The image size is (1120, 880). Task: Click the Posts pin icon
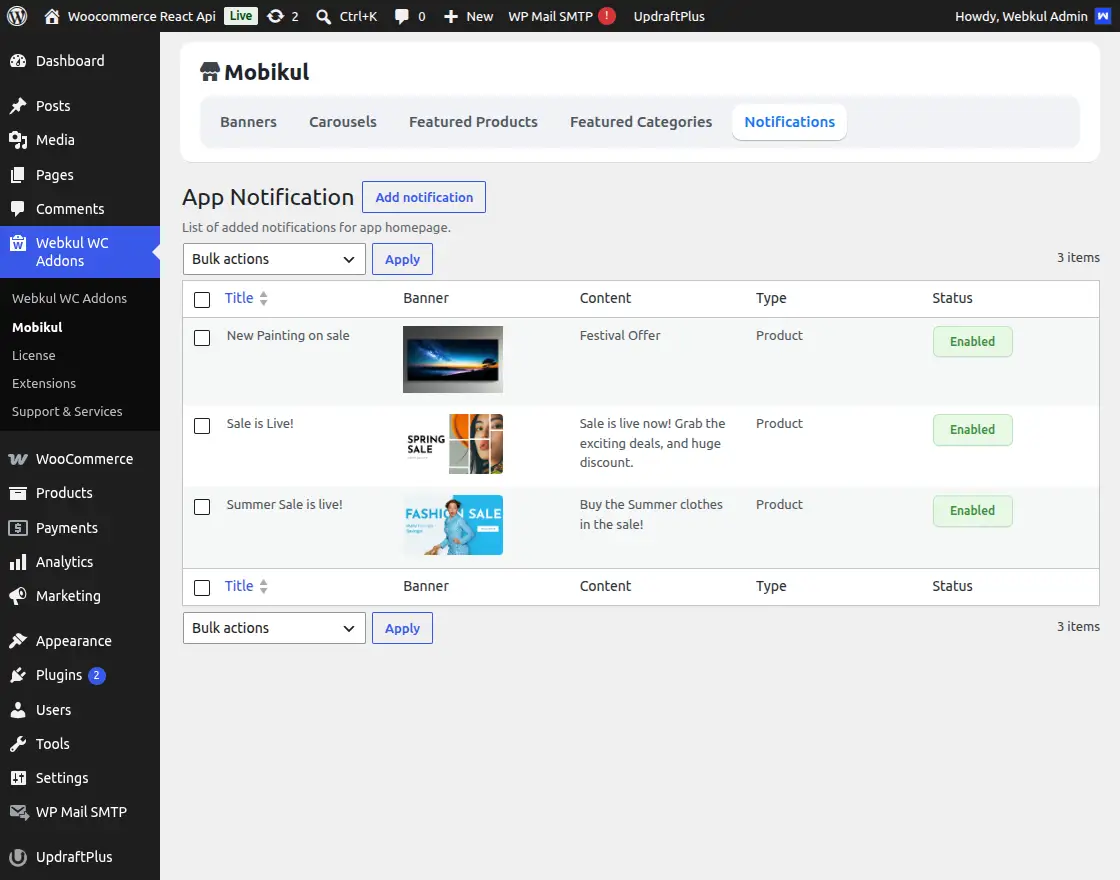pos(18,106)
